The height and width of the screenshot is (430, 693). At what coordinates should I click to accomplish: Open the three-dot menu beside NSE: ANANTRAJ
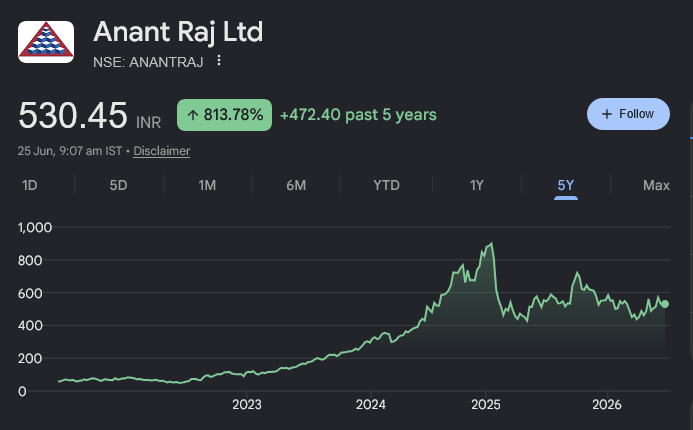coord(219,61)
